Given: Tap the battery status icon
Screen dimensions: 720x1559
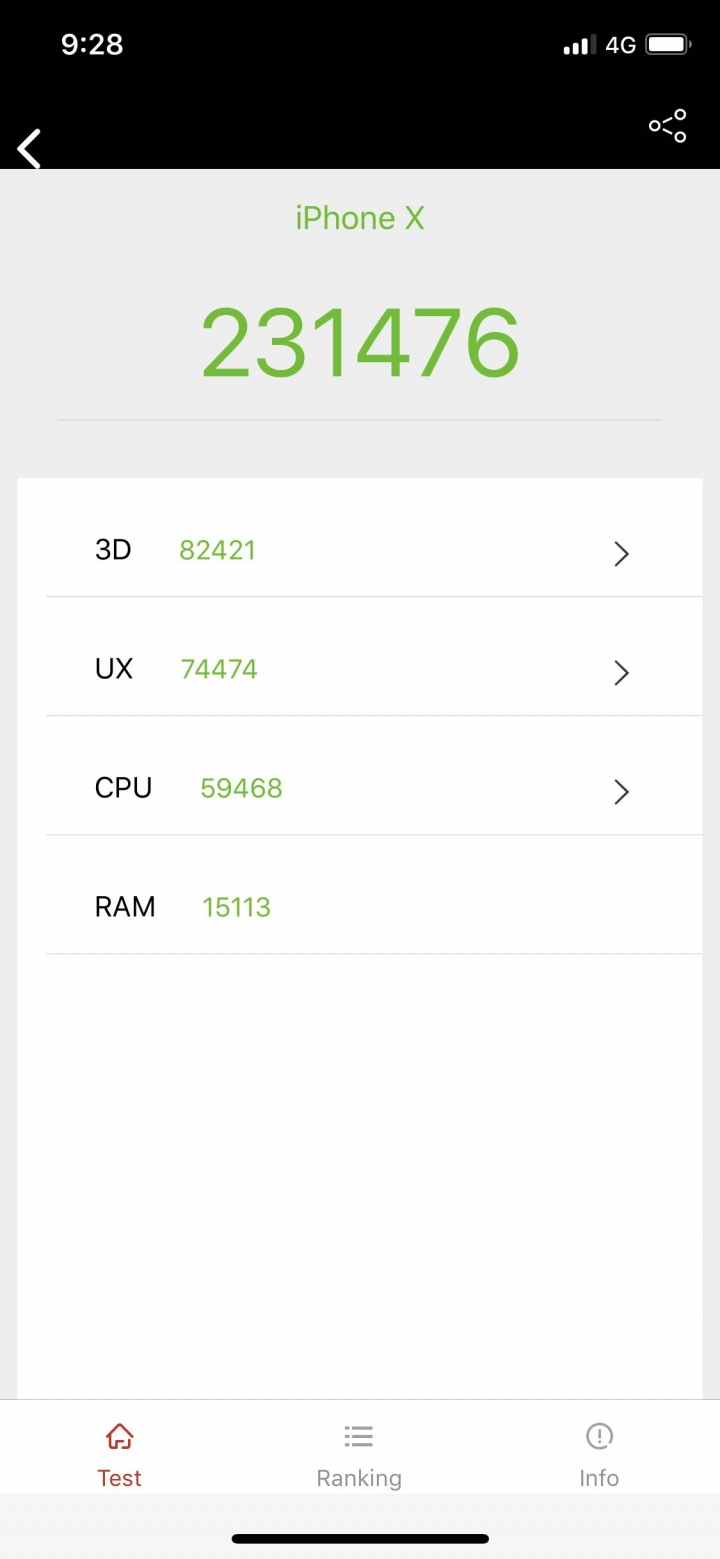Looking at the screenshot, I should pyautogui.click(x=668, y=45).
